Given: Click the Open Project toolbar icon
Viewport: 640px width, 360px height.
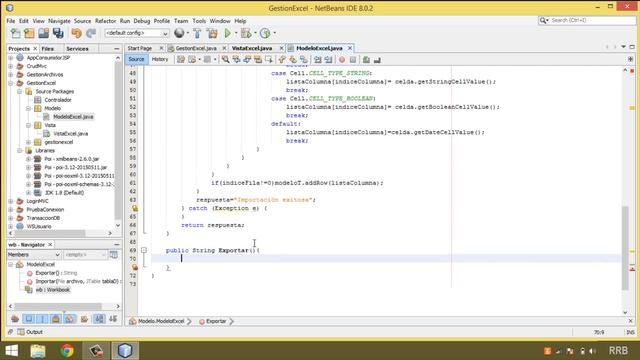Looking at the screenshot, I should tap(43, 33).
